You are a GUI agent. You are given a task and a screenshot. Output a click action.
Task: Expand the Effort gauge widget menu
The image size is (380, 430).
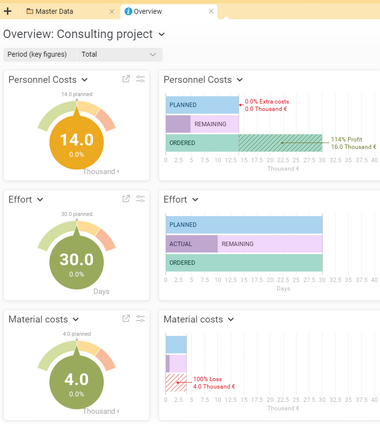click(x=40, y=200)
